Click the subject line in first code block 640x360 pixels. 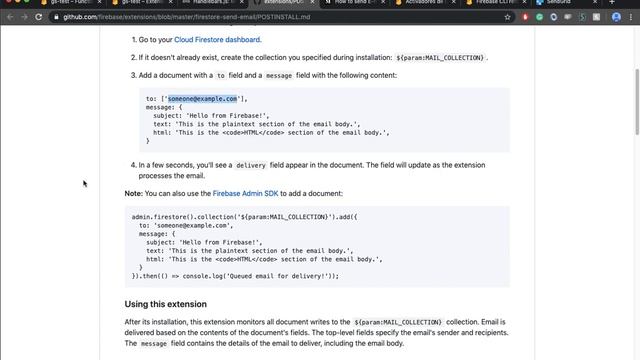(211, 116)
